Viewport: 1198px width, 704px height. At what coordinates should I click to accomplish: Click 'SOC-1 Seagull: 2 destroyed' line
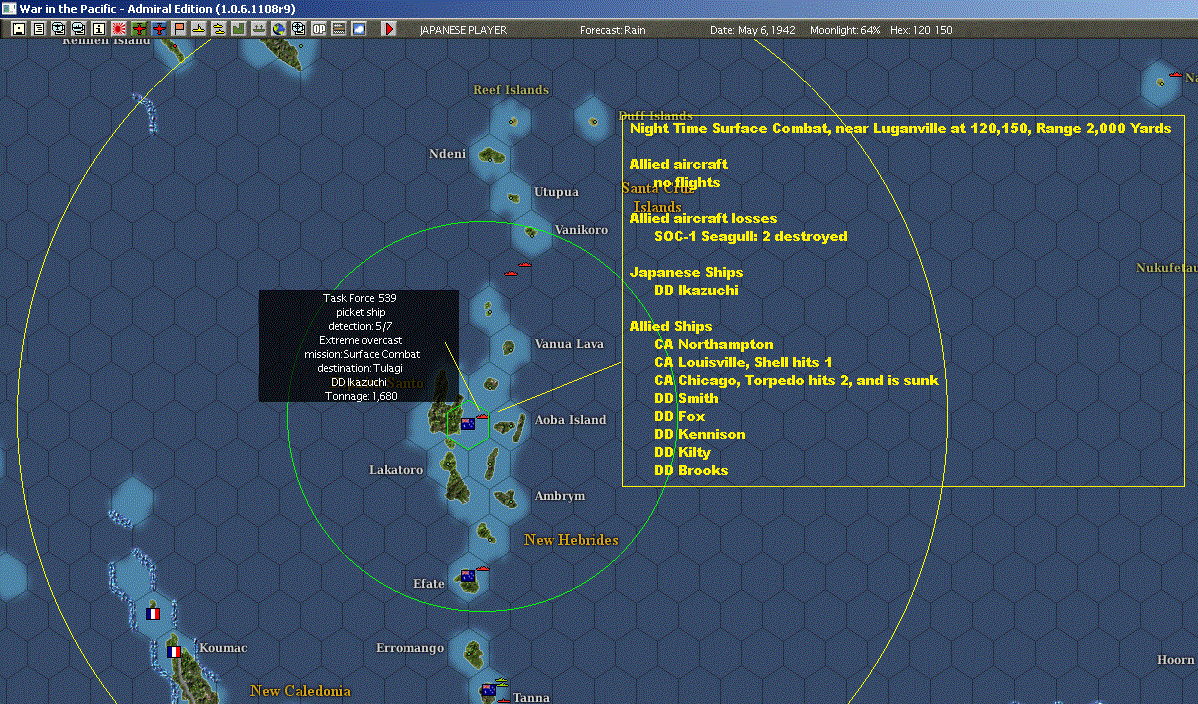coord(750,236)
